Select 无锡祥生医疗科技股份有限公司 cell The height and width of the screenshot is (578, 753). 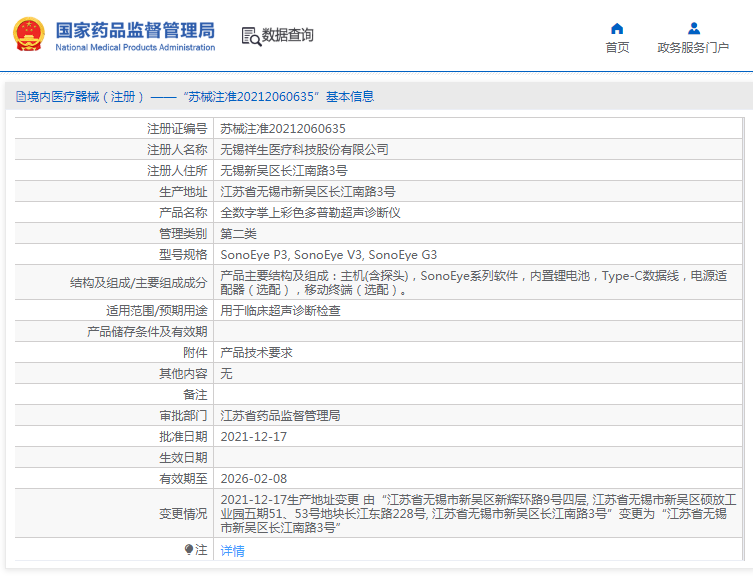coord(304,150)
